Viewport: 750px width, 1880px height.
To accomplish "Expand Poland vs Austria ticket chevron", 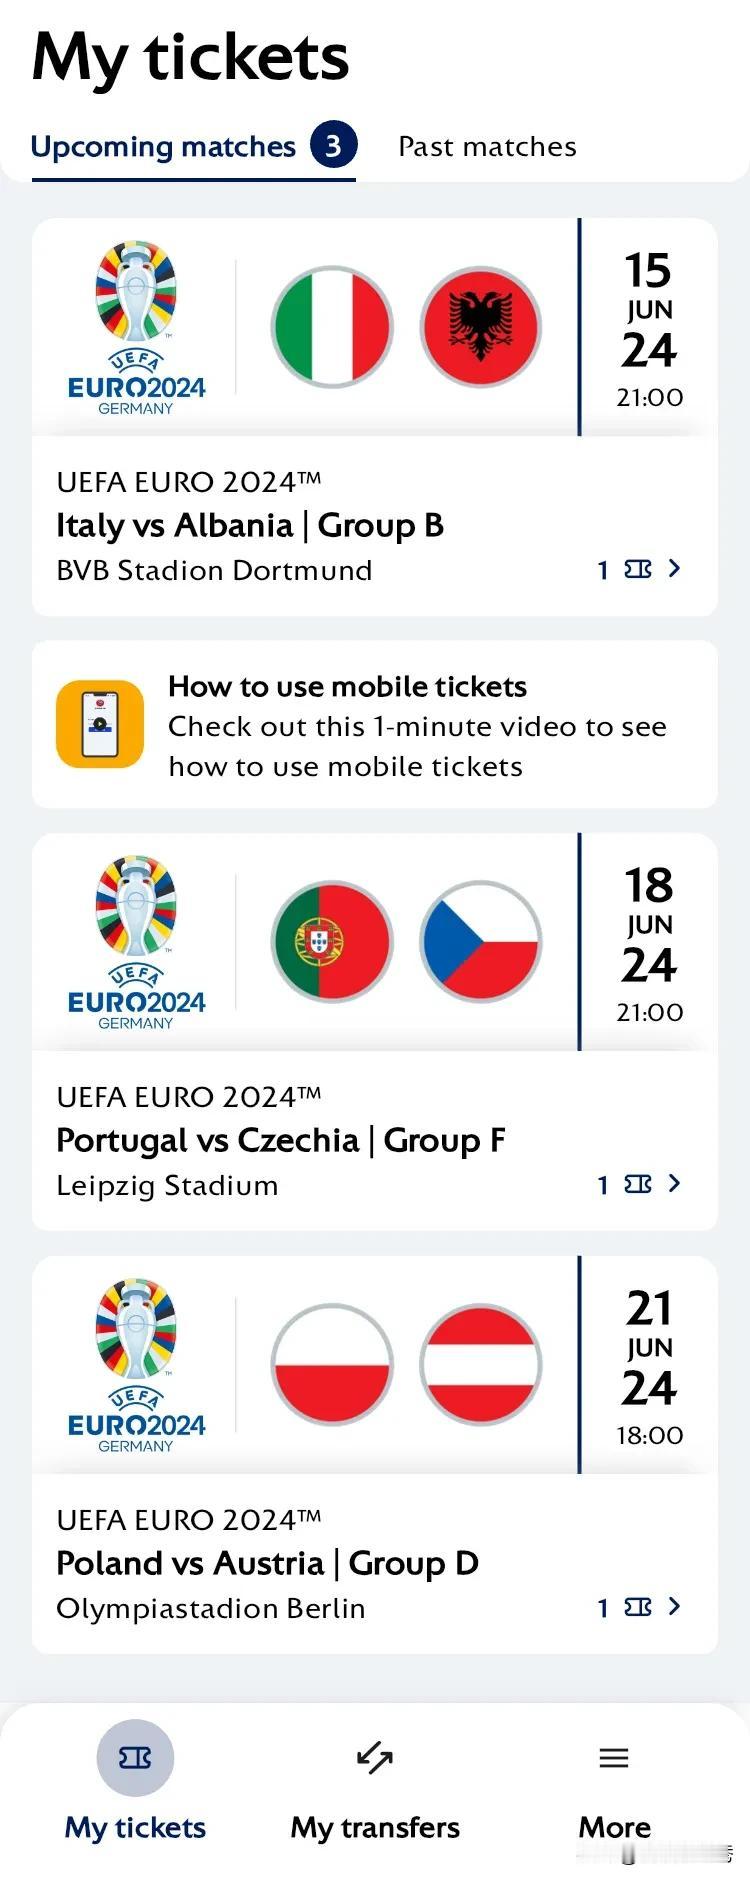I will tap(674, 1606).
